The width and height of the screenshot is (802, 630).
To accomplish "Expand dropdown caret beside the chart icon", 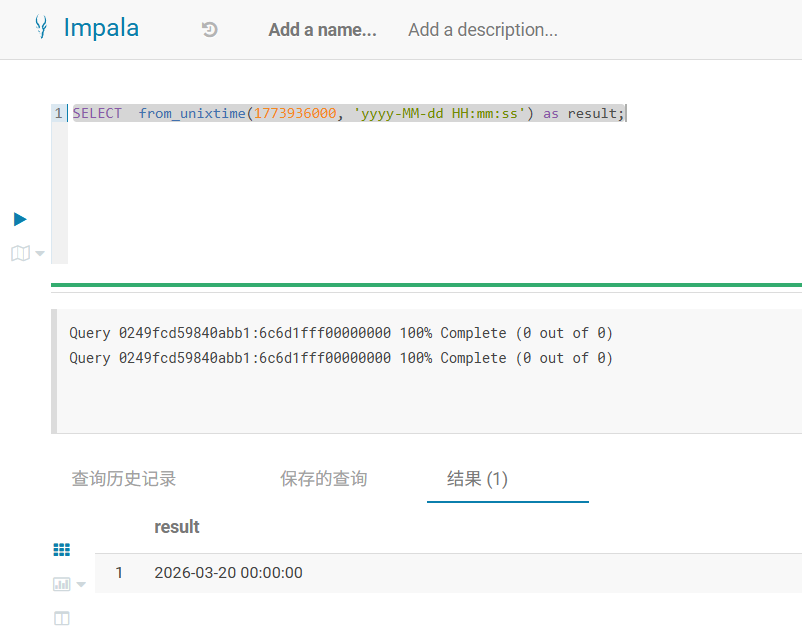I will click(x=81, y=585).
